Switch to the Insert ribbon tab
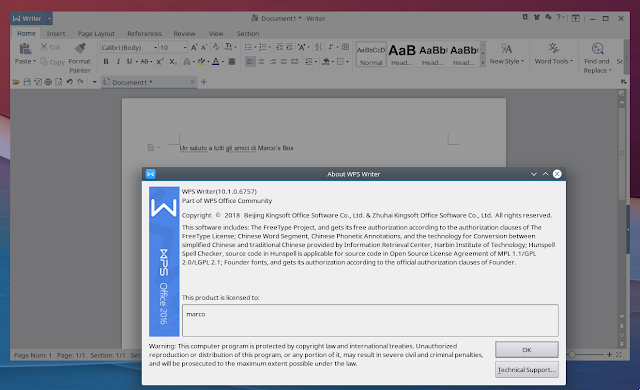Image resolution: width=640 pixels, height=390 pixels. pos(56,33)
